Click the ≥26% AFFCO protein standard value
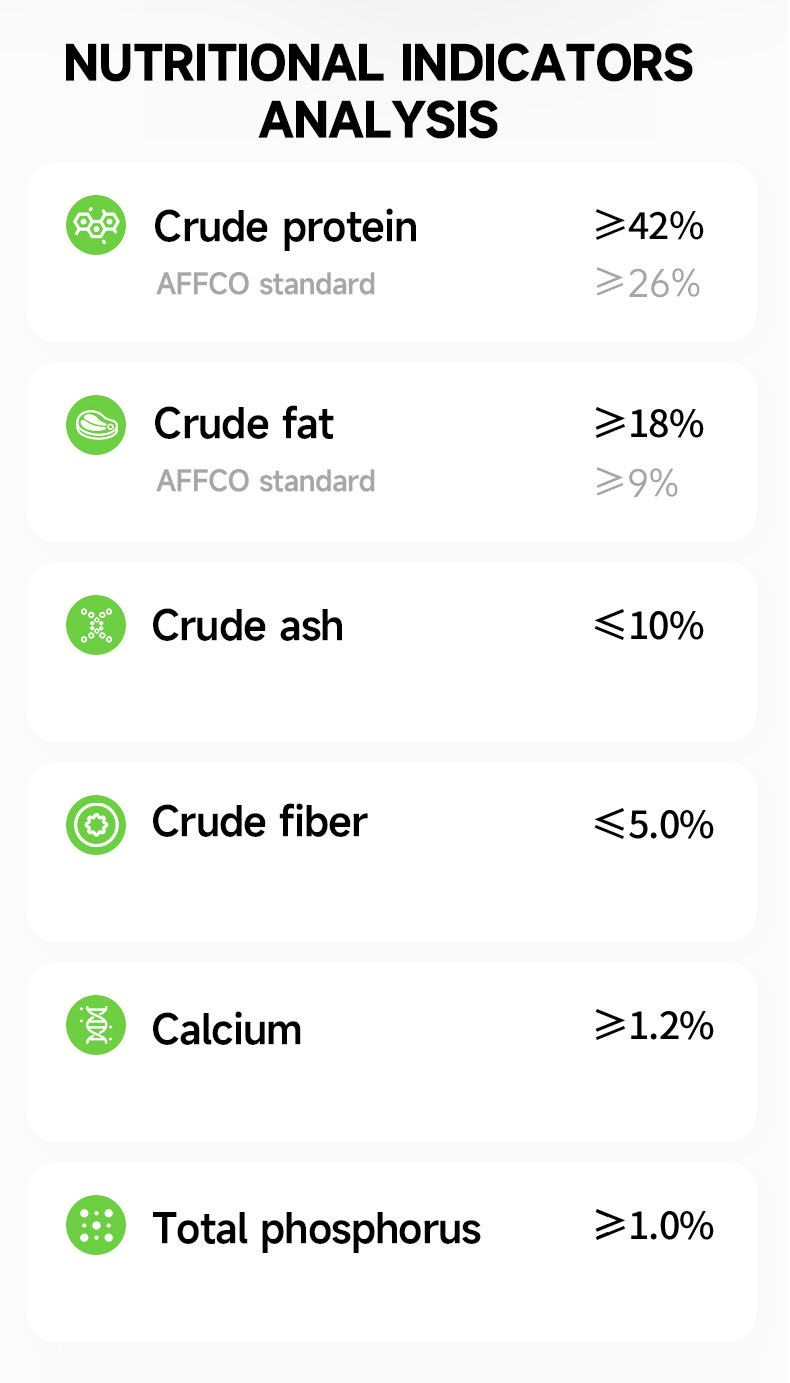Image resolution: width=790 pixels, height=1383 pixels. (647, 285)
